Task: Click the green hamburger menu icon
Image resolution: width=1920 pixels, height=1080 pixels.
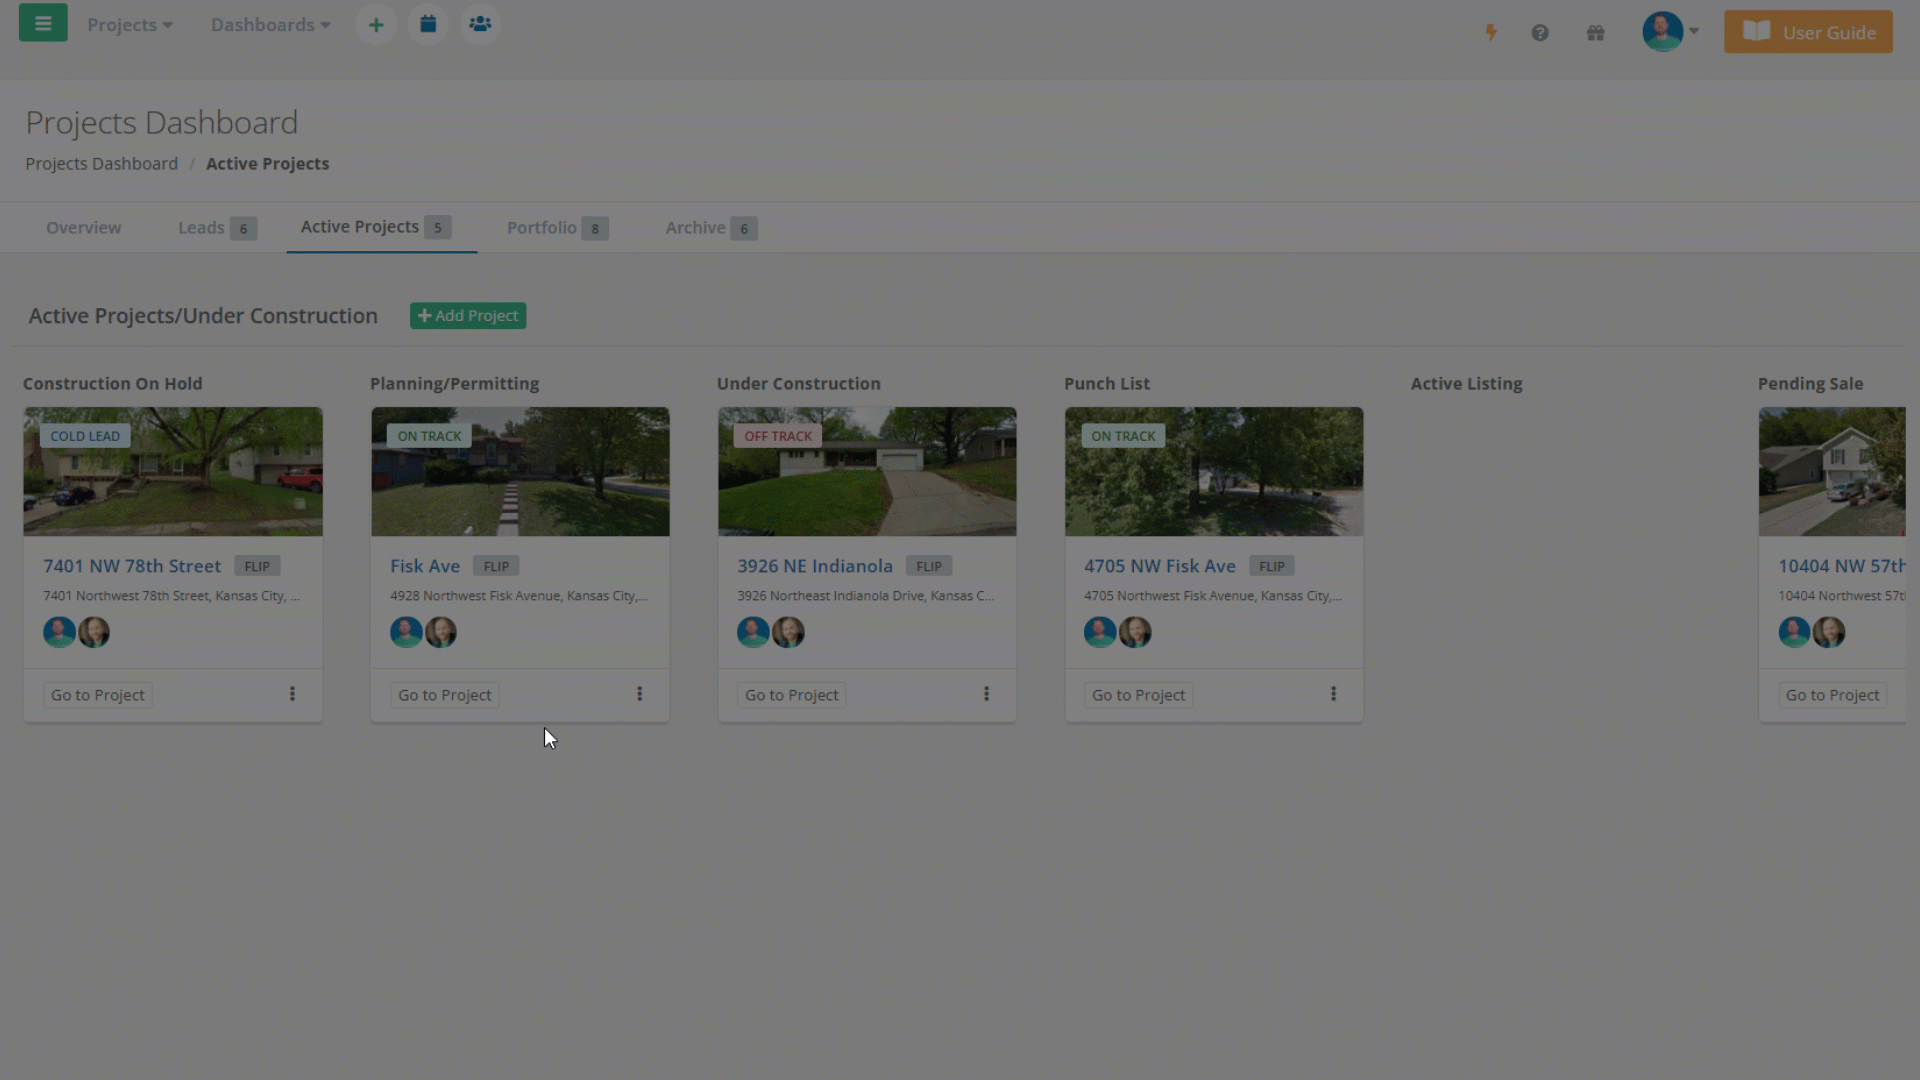Action: pos(43,24)
